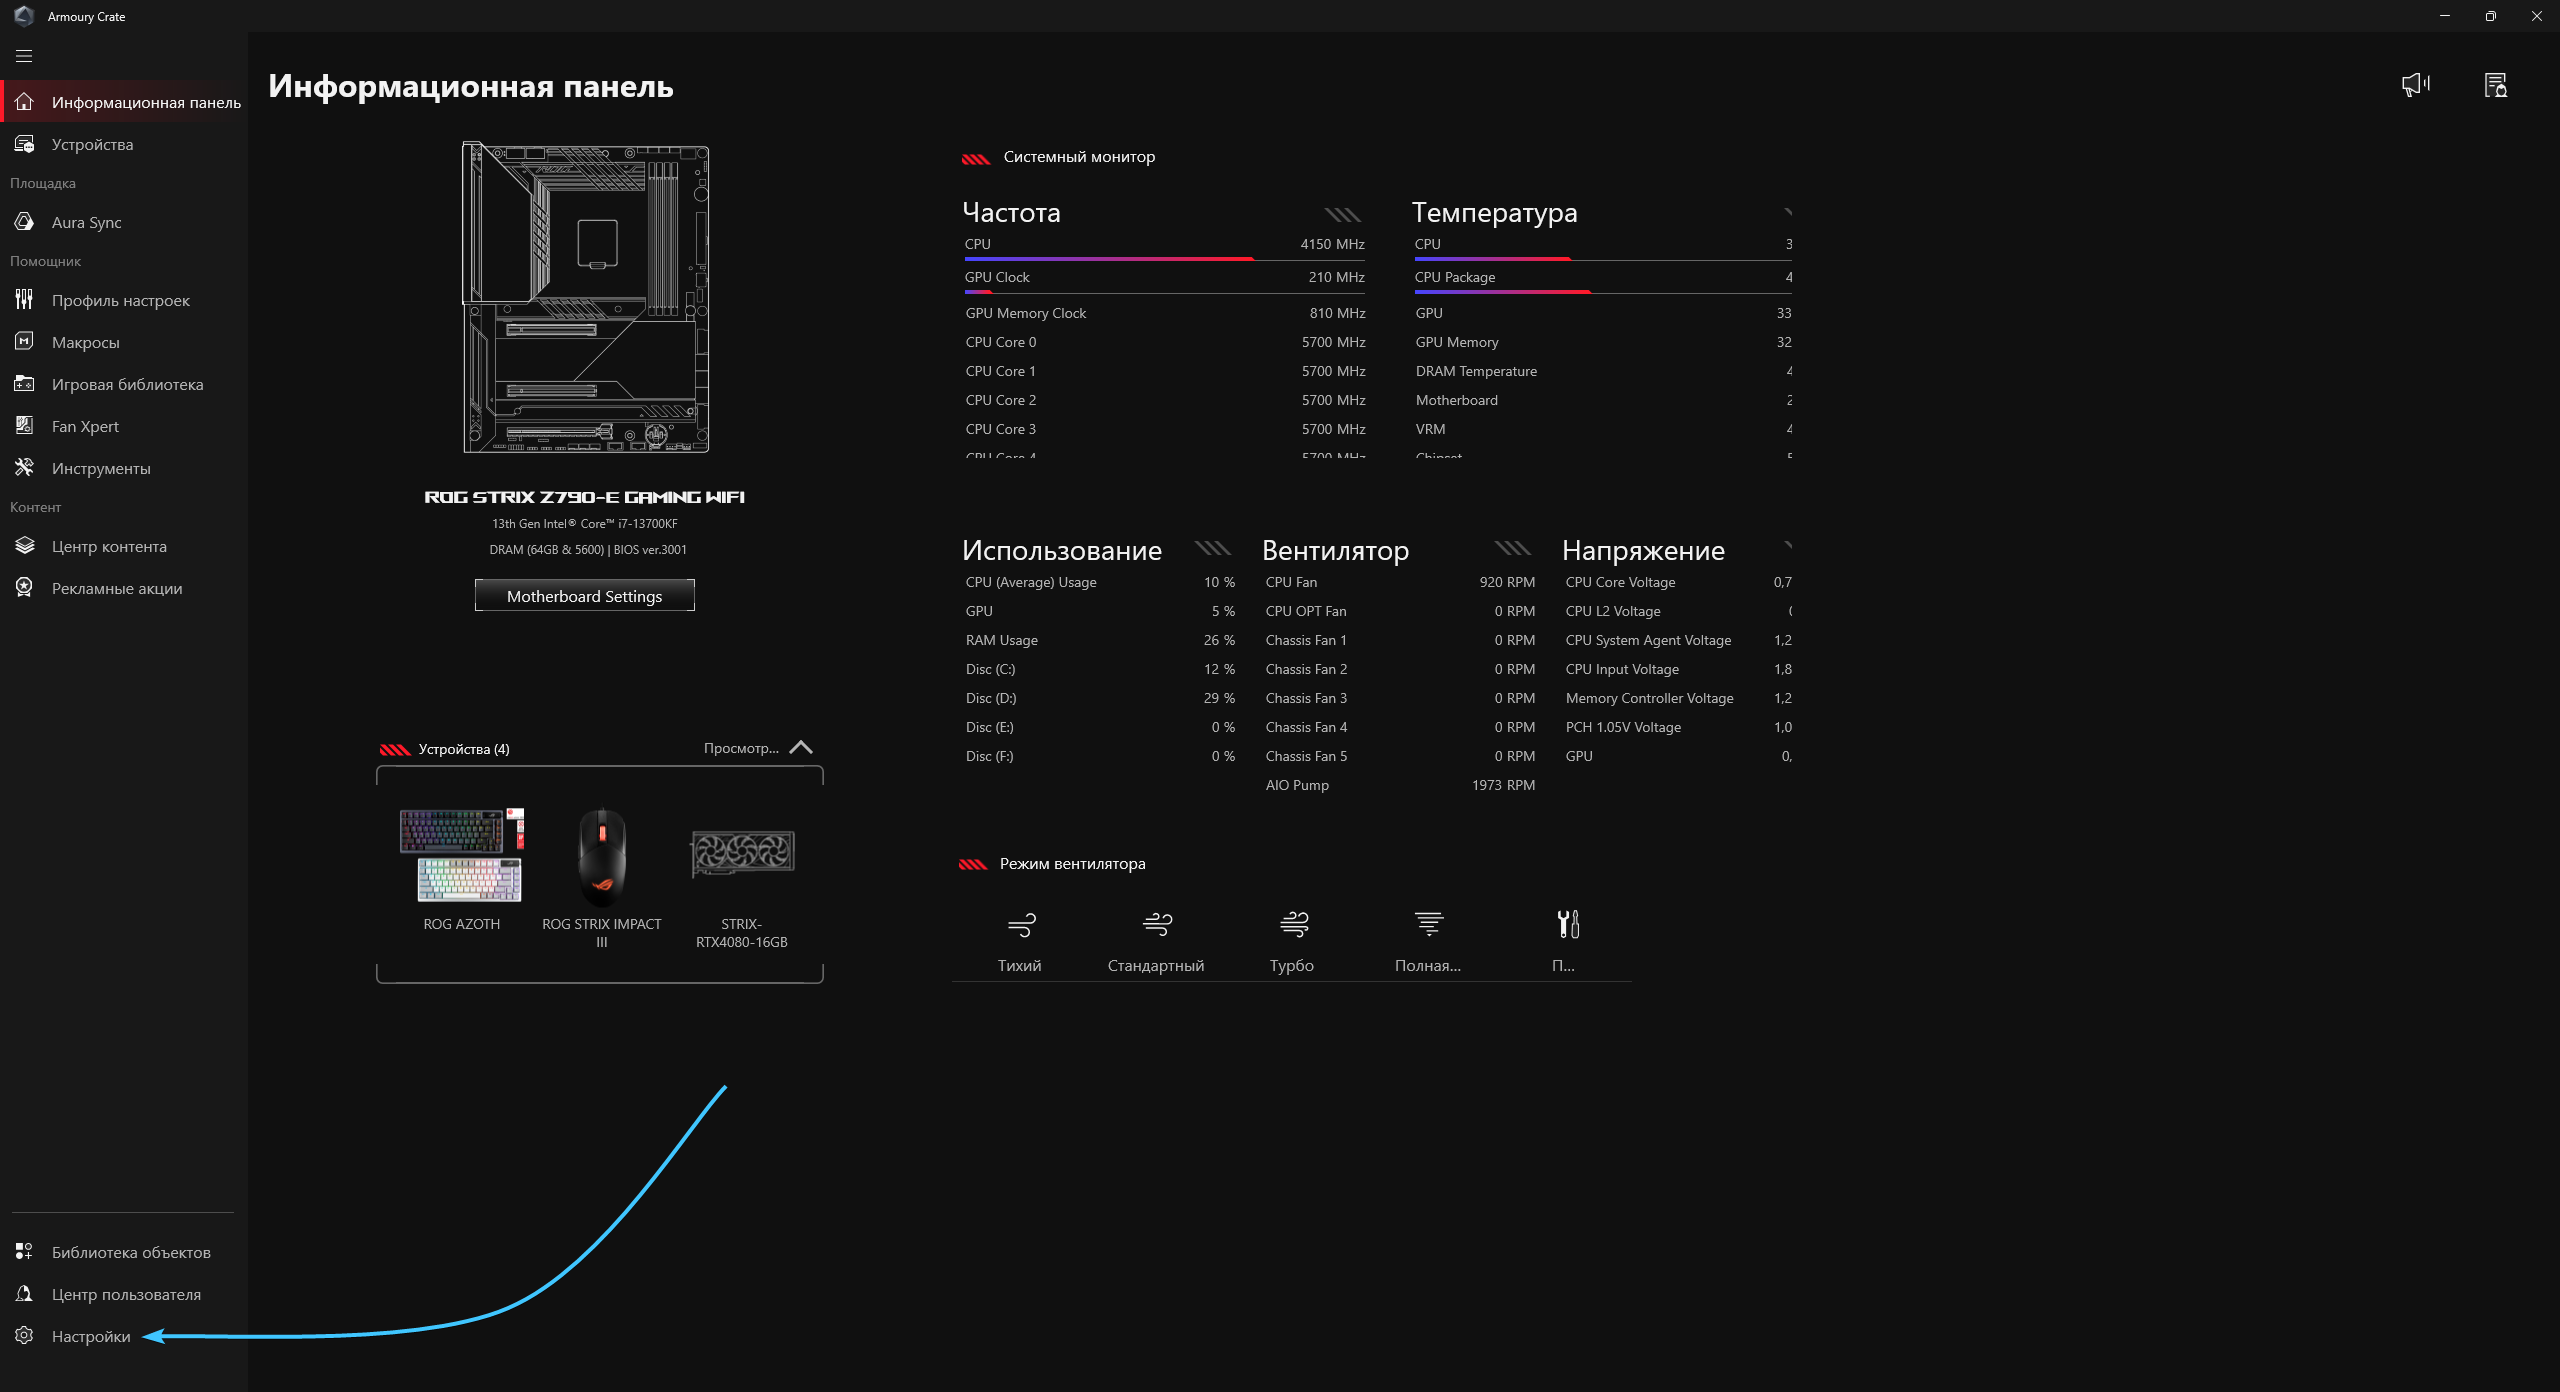Image resolution: width=2560 pixels, height=1392 pixels.
Task: Click the GPU Memory Clock 810 MHz row
Action: 1165,313
